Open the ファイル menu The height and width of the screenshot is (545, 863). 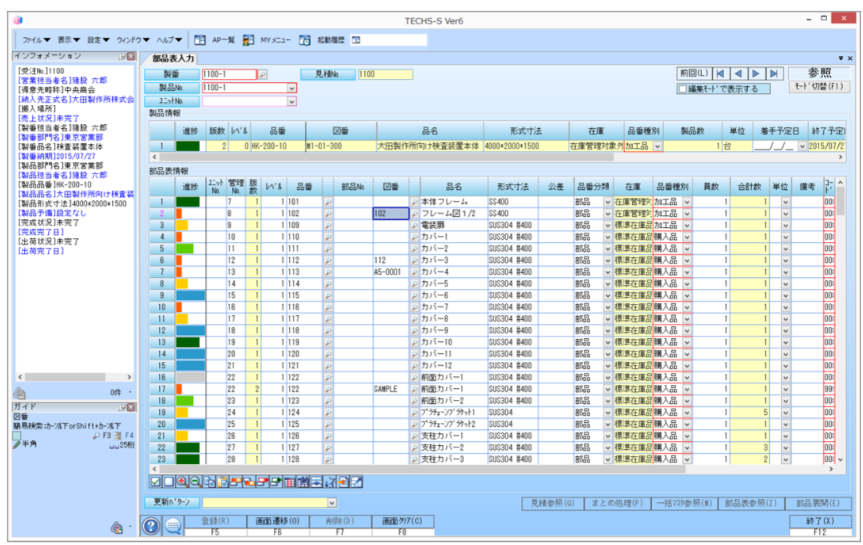(x=36, y=40)
